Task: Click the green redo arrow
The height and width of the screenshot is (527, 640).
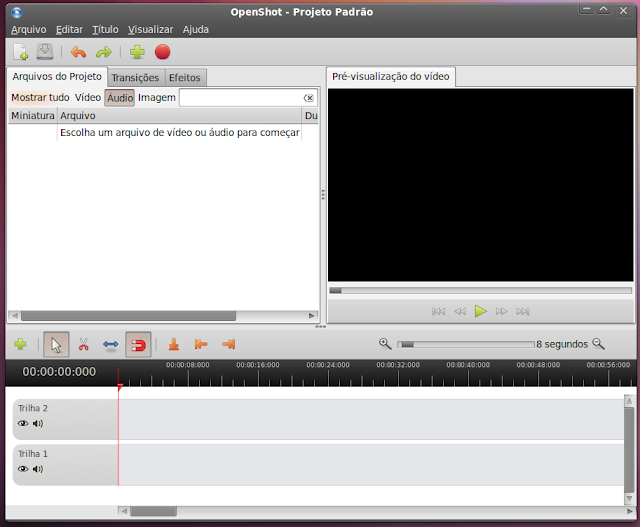Action: point(104,52)
